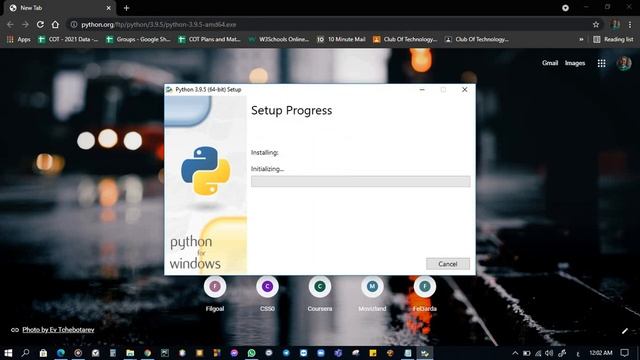The width and height of the screenshot is (640, 360).
Task: Open volume control in system tray
Action: tap(549, 353)
